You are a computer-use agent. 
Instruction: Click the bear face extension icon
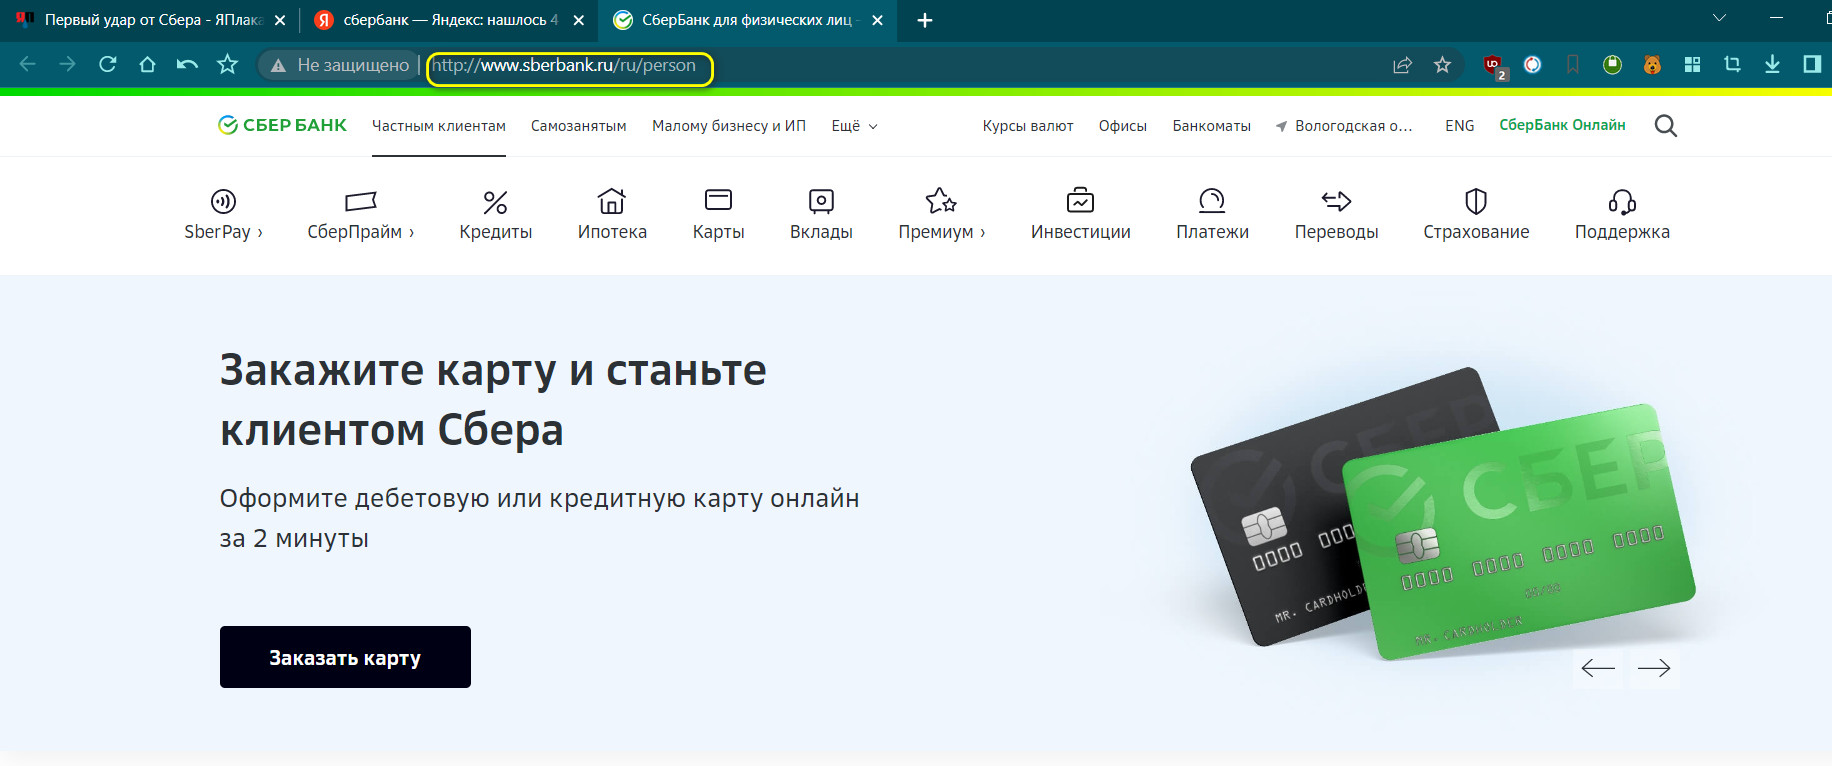click(1652, 65)
